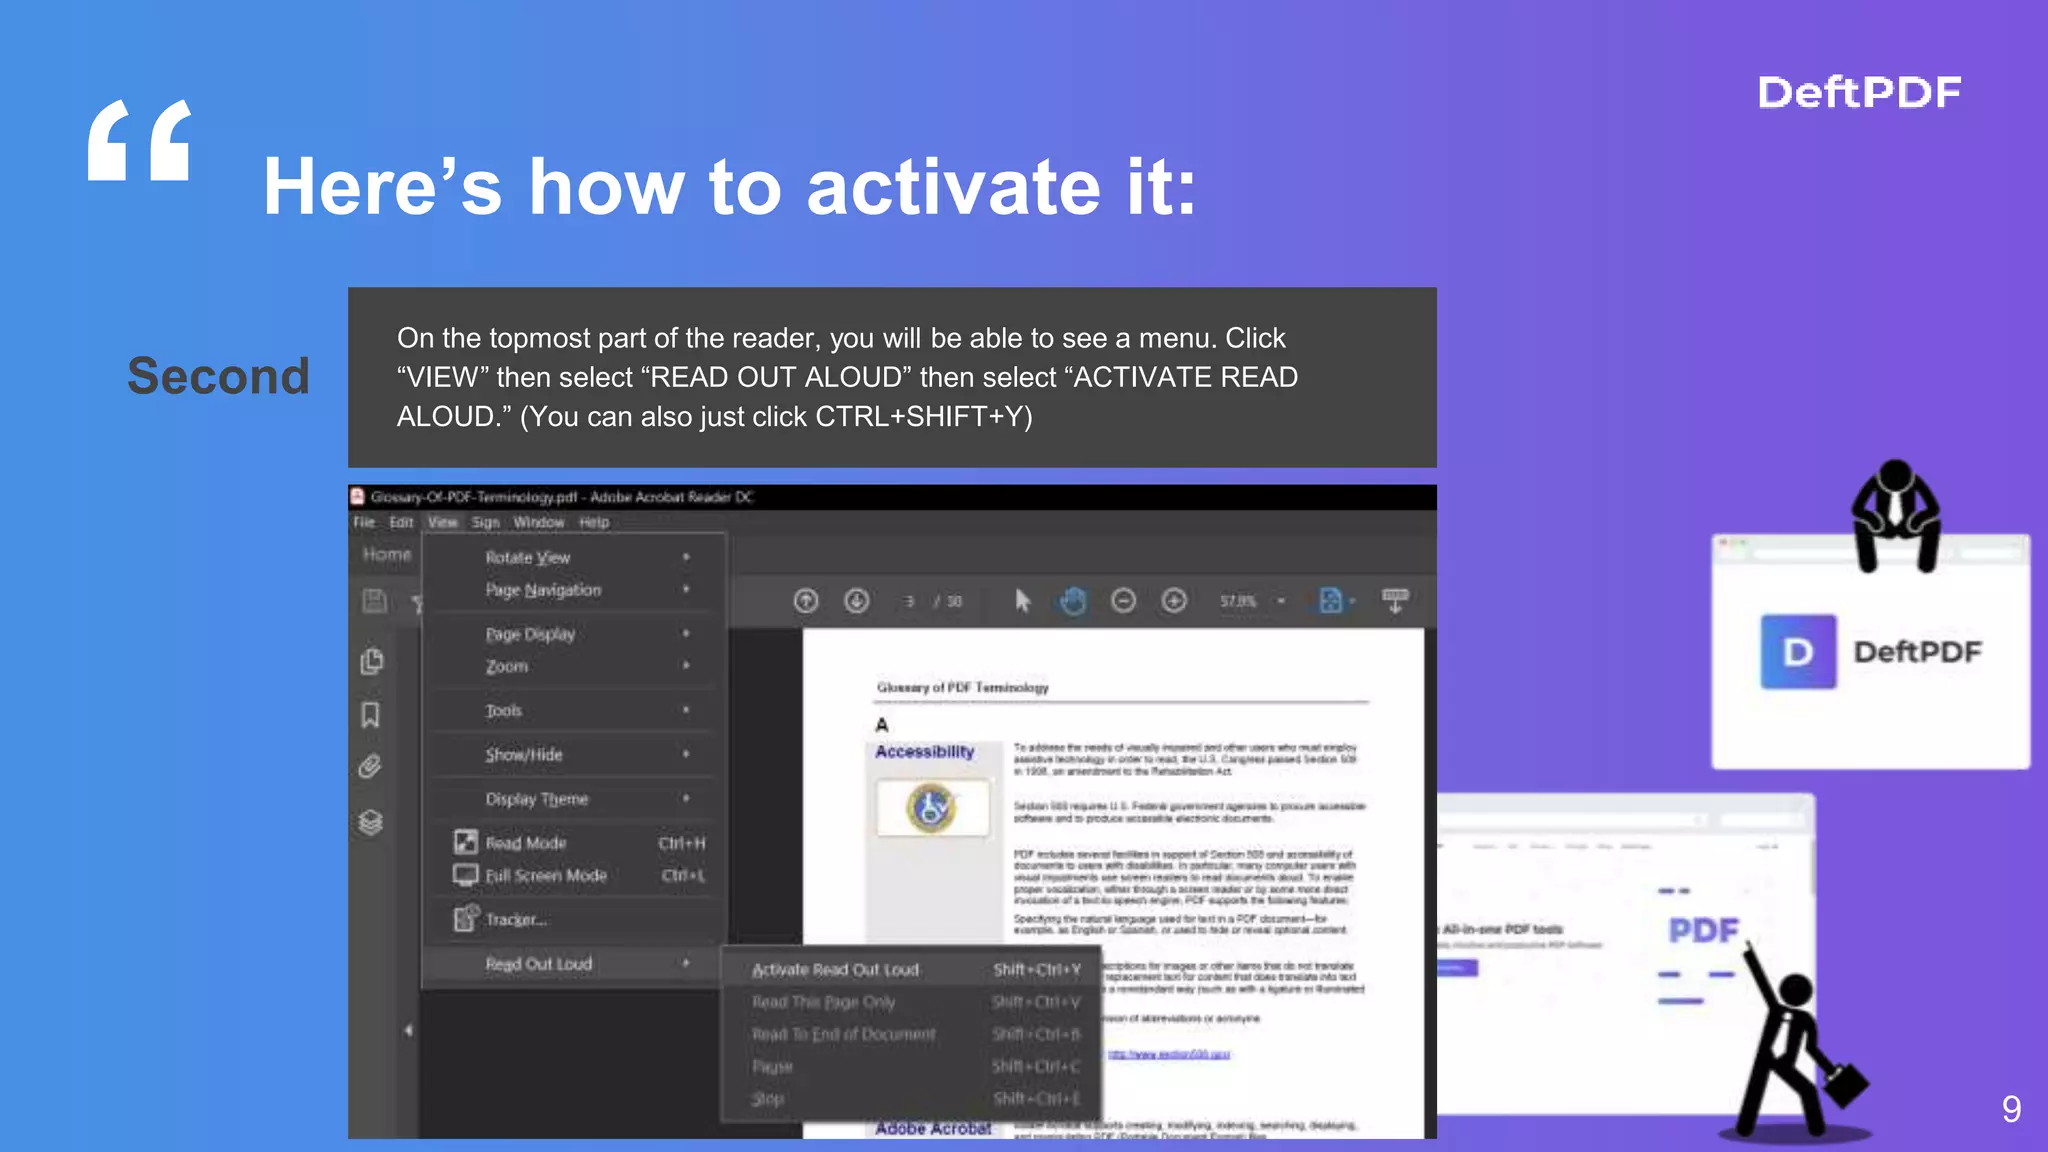
Task: Choose the hand pan tool
Action: click(1072, 601)
